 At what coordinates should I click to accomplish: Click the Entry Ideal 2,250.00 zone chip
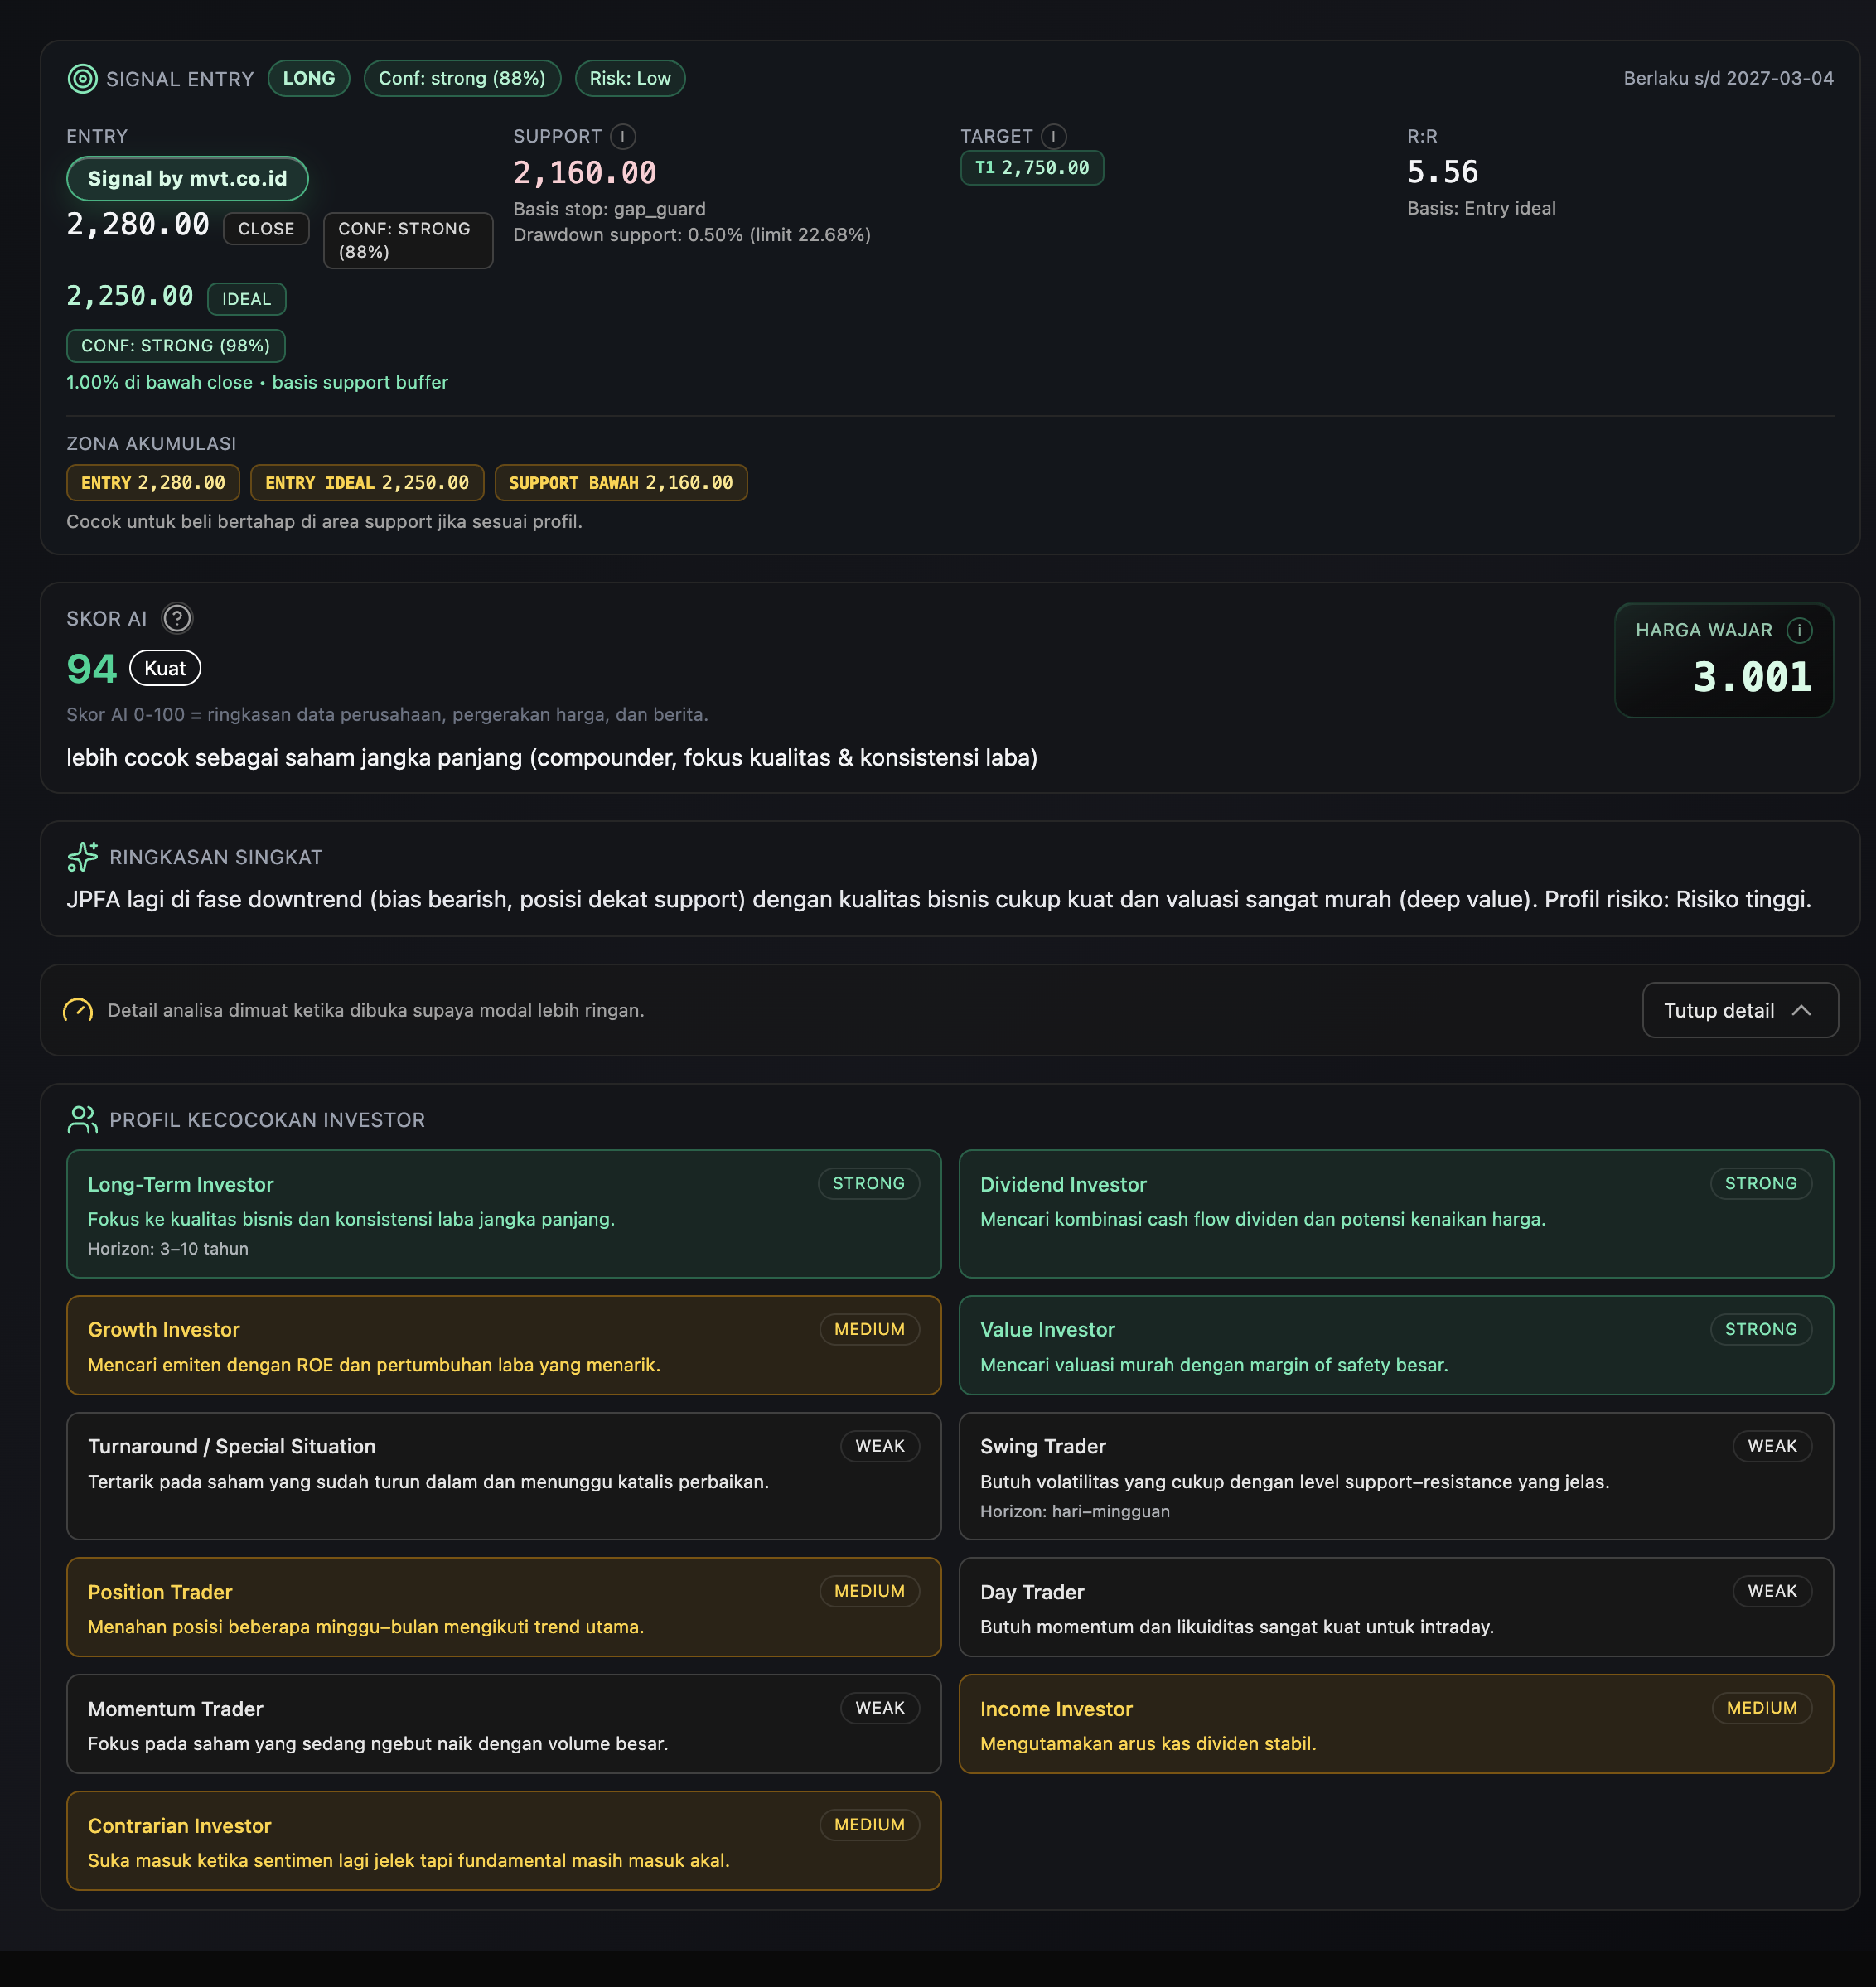click(366, 483)
